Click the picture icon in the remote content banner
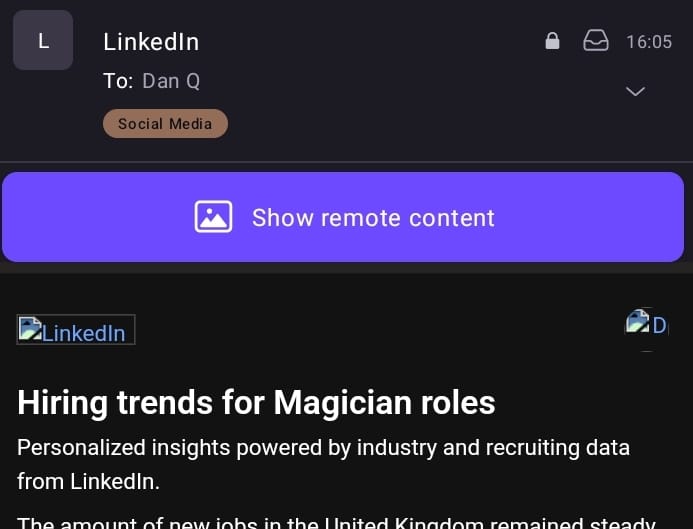693x529 pixels. click(213, 217)
